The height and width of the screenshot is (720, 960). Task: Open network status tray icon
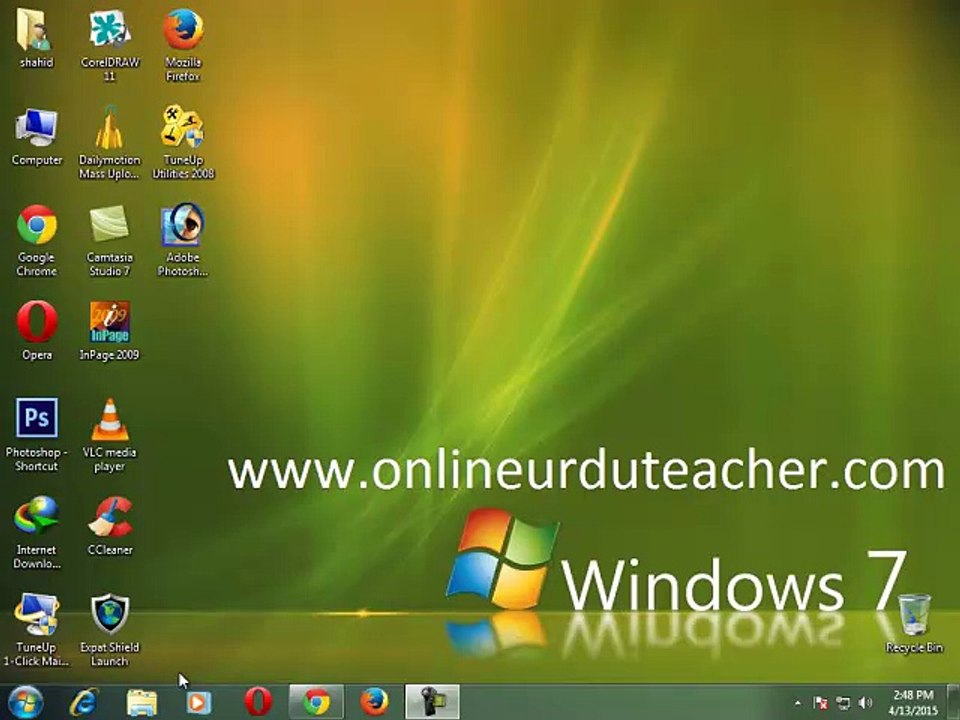843,703
